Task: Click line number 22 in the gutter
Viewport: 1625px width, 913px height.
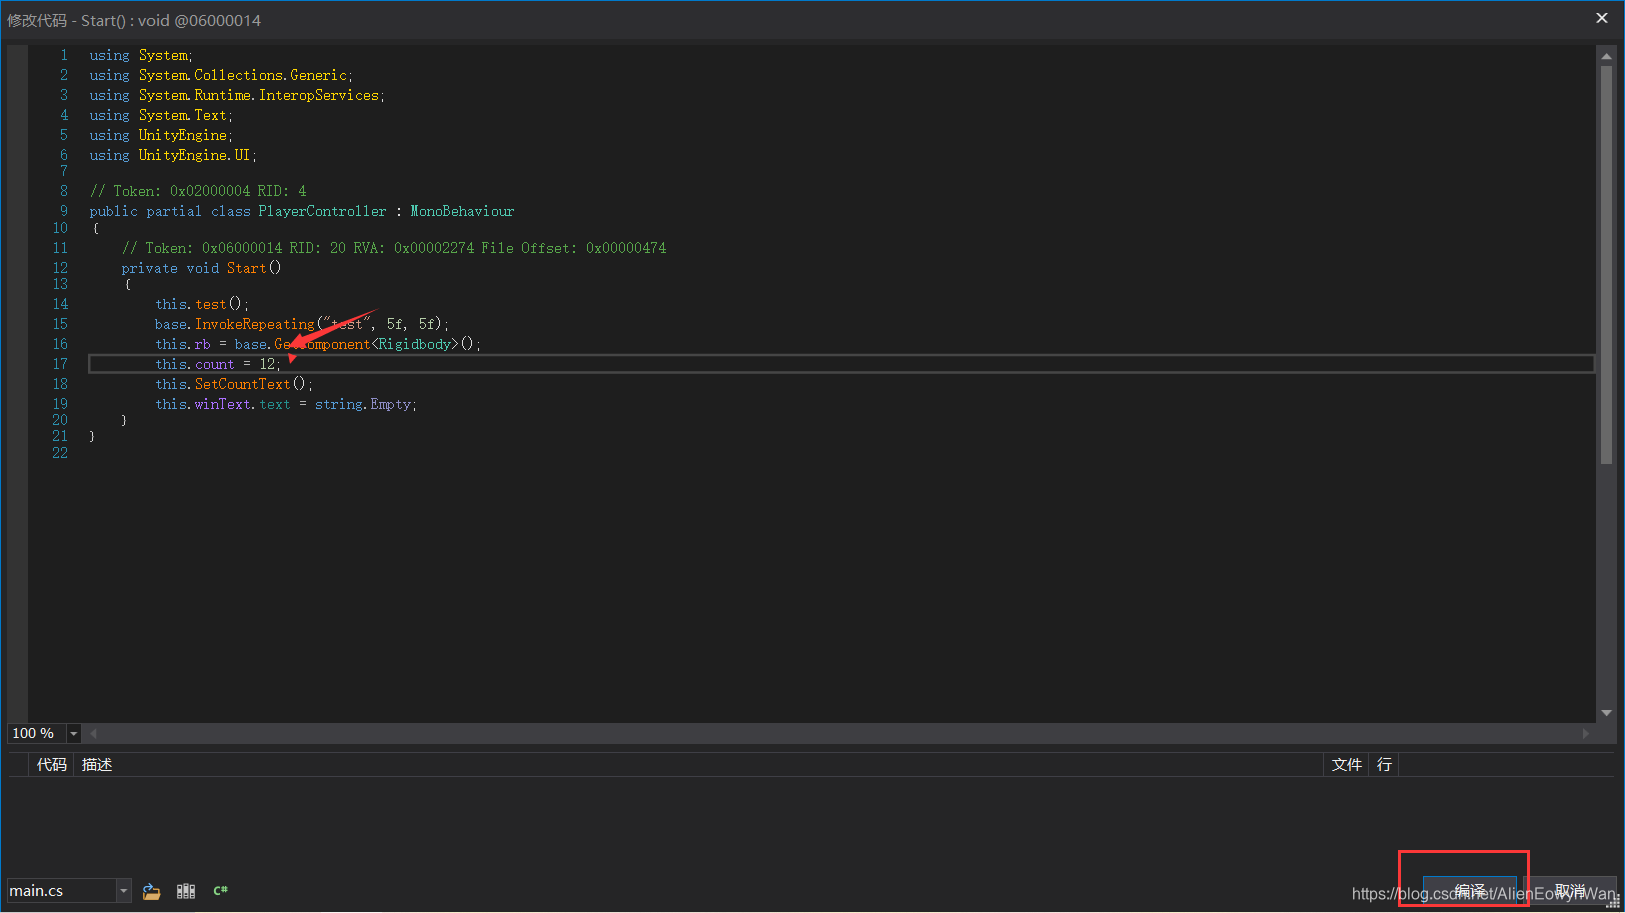Action: click(60, 453)
